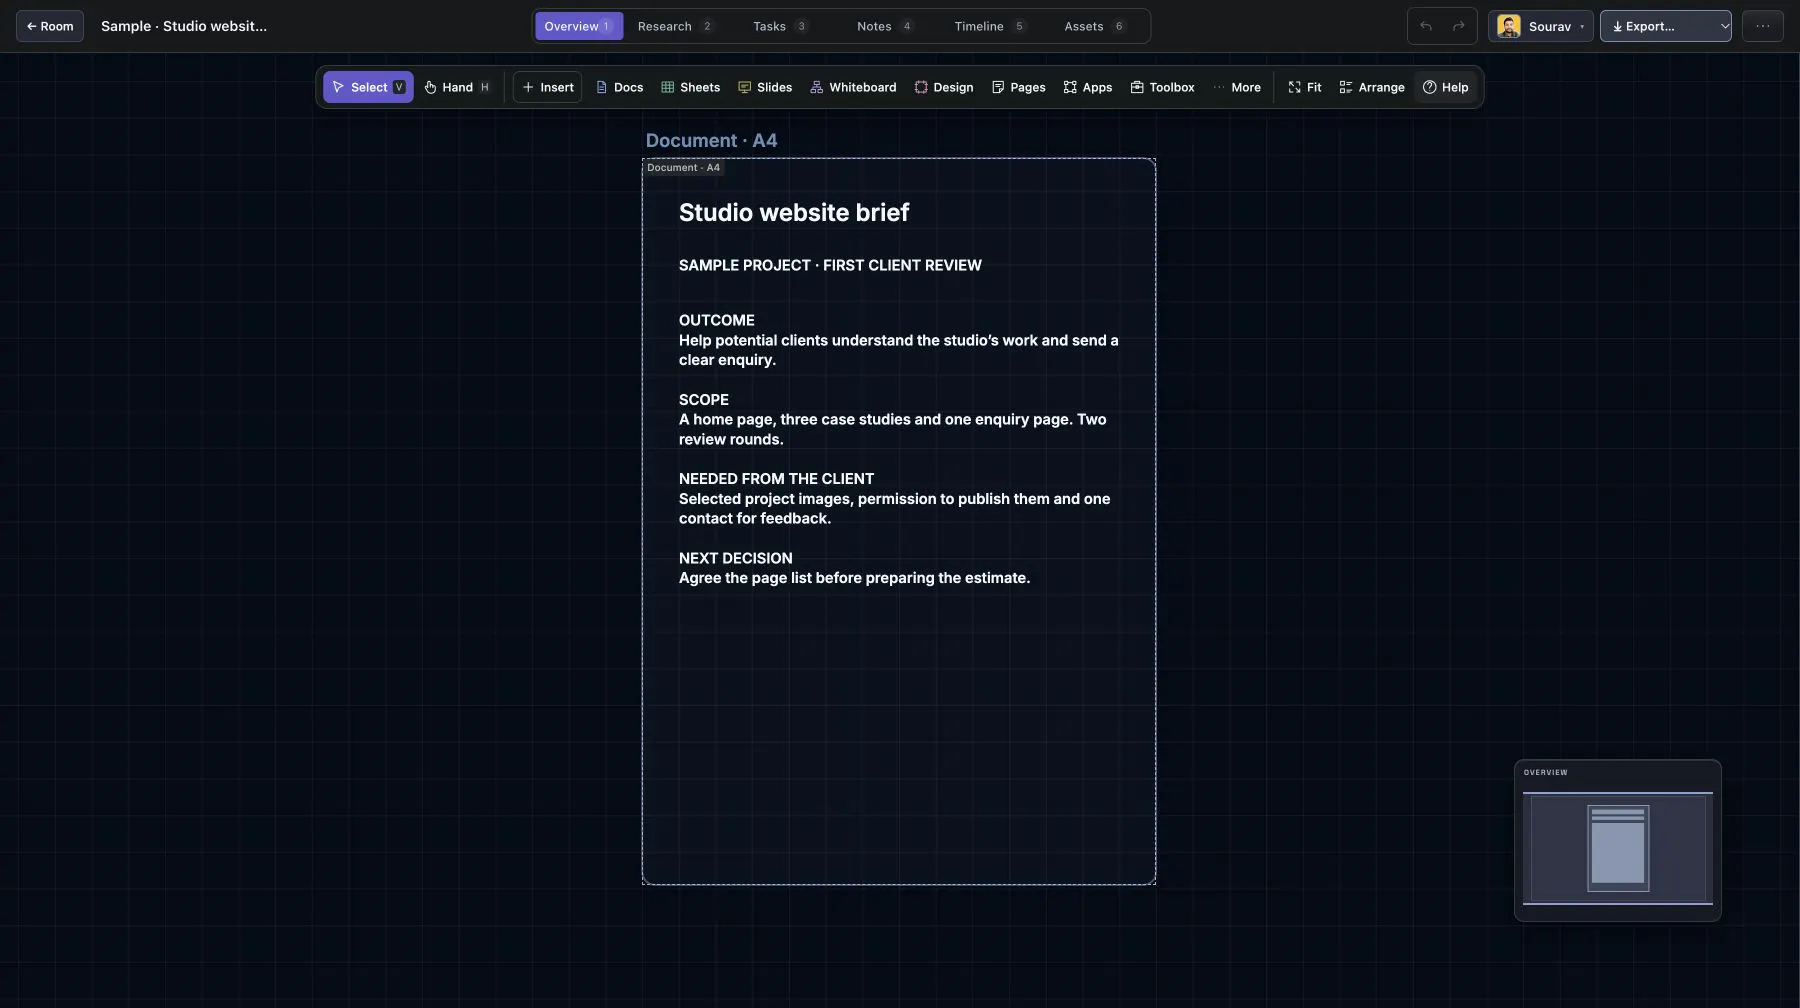Switch to the Overview tab

pyautogui.click(x=578, y=26)
